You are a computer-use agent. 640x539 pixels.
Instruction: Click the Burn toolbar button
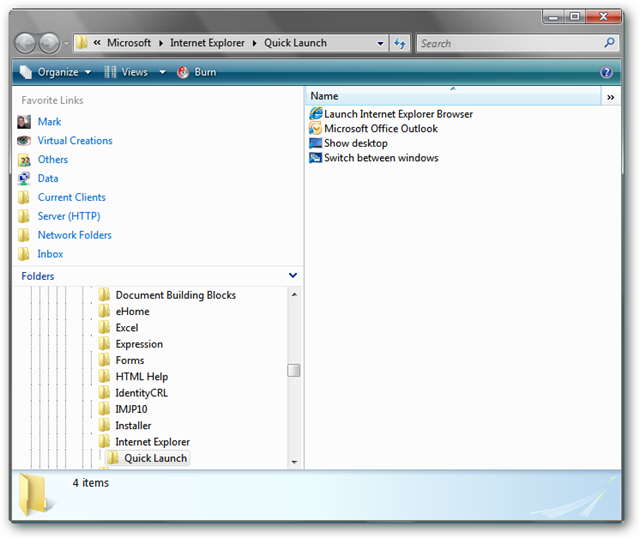click(196, 72)
